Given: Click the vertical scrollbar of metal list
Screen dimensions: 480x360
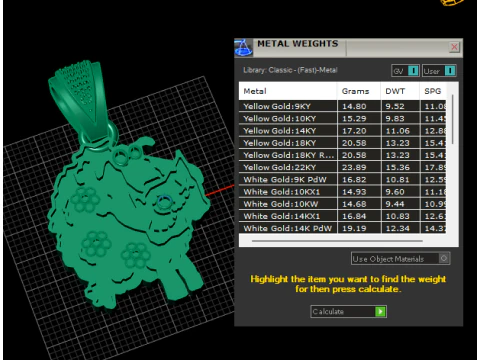Looking at the screenshot, I should (452, 119).
